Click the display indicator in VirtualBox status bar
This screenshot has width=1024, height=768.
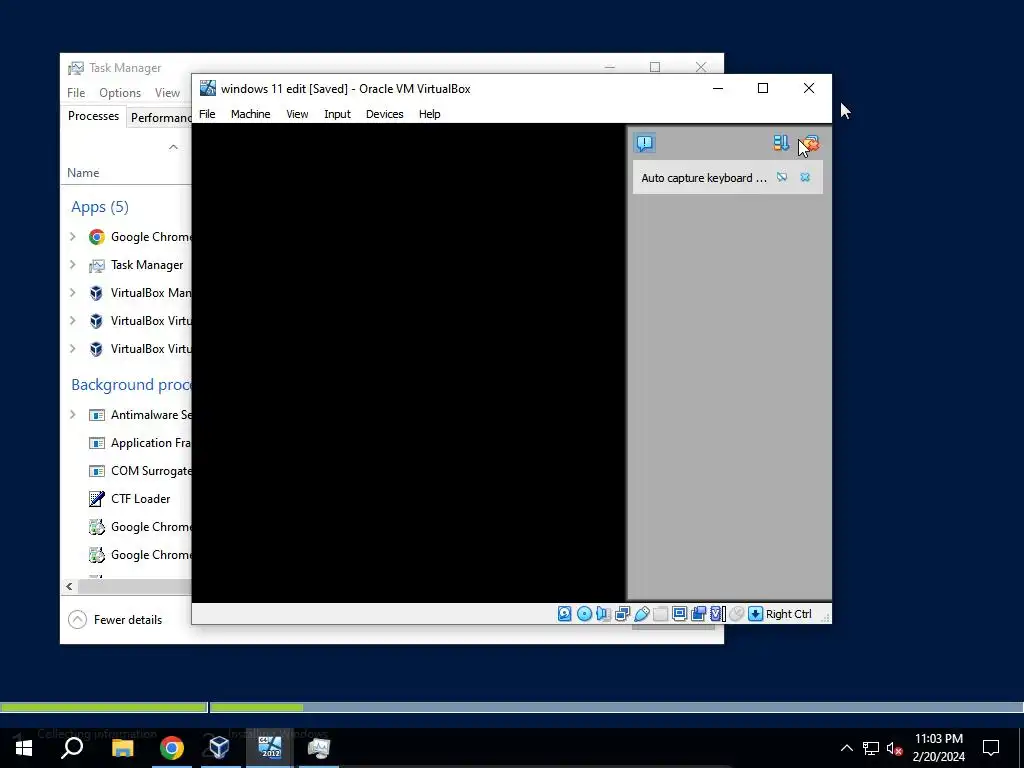coord(679,614)
